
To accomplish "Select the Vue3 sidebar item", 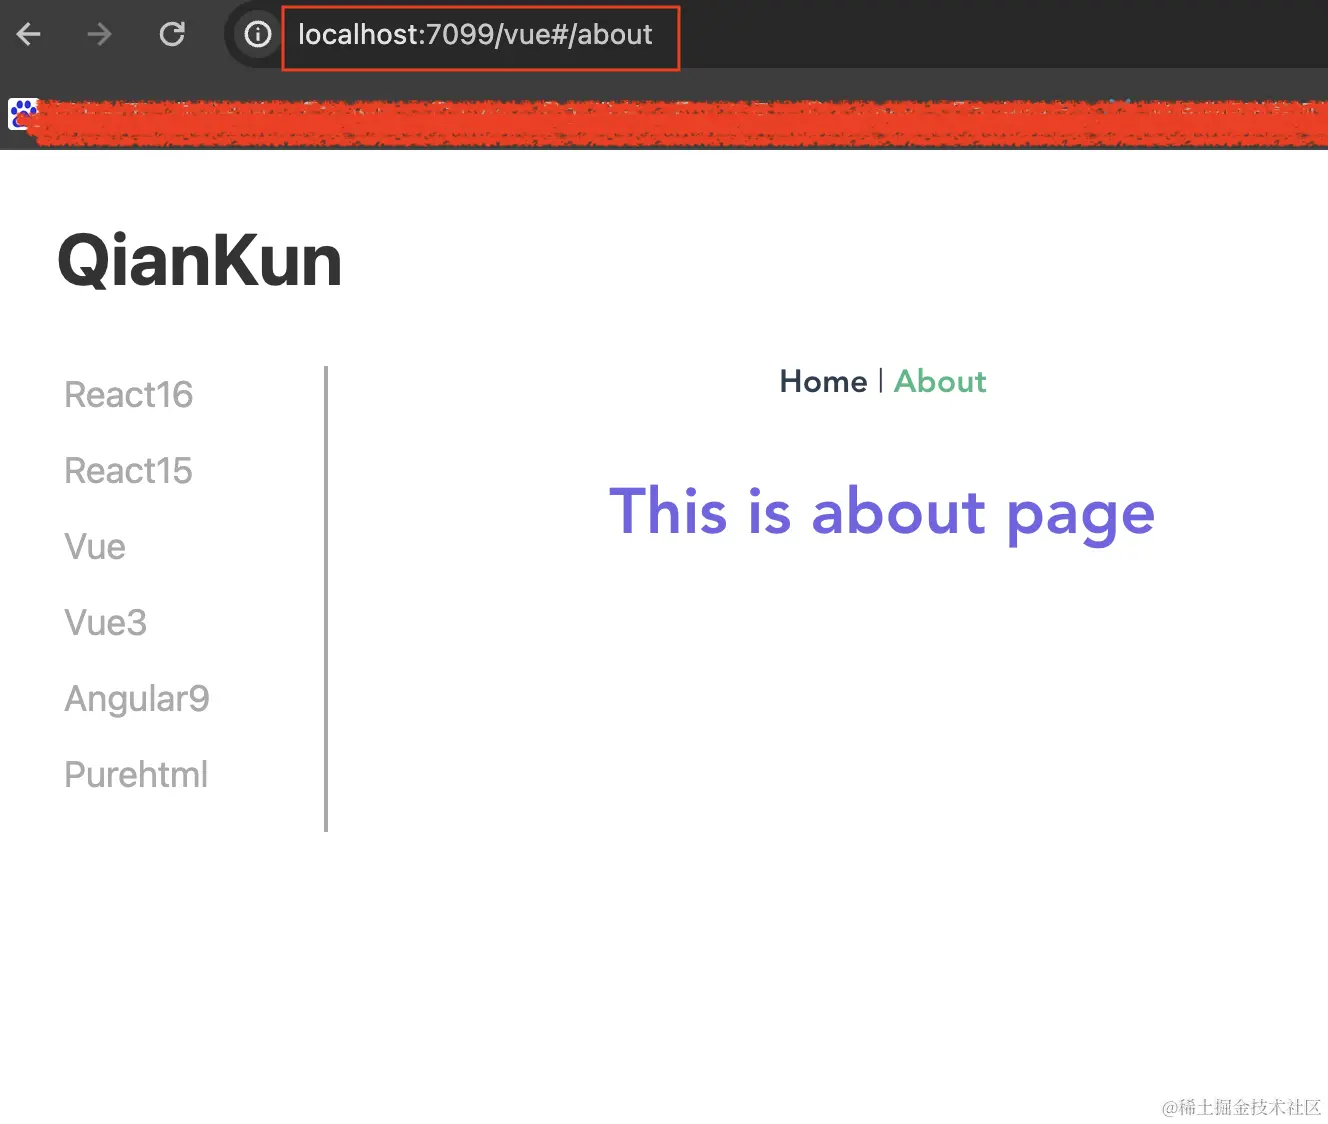I will coord(106,623).
